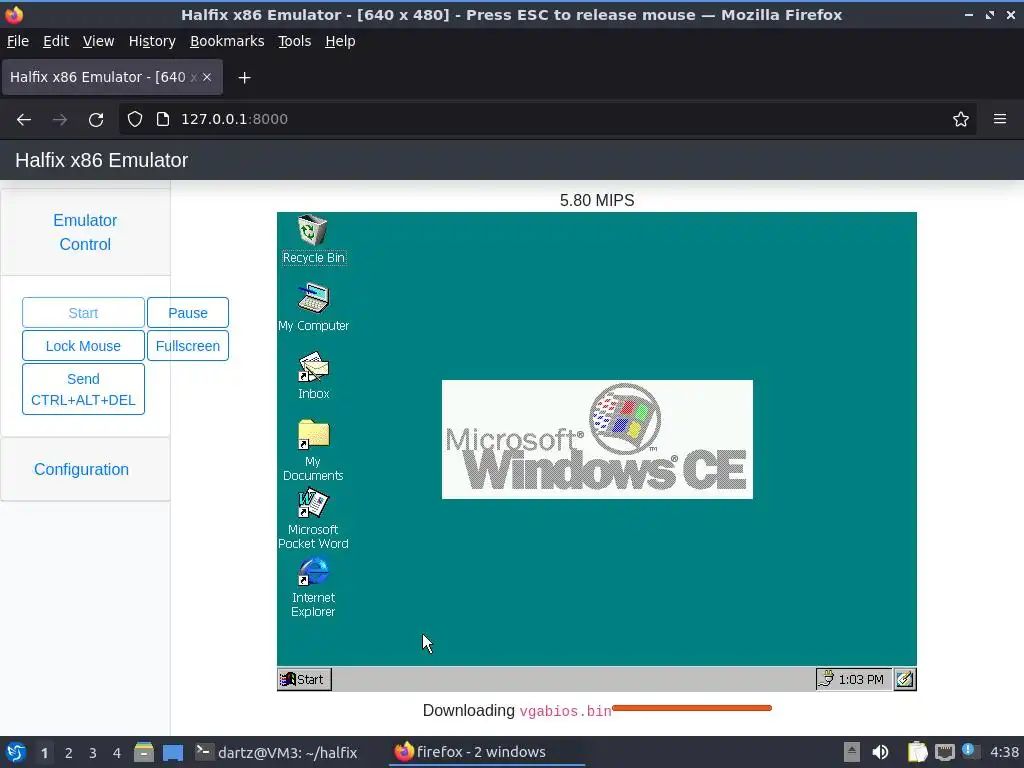This screenshot has height=768, width=1024.
Task: Click the Windows CE logo wallpaper
Action: [597, 440]
